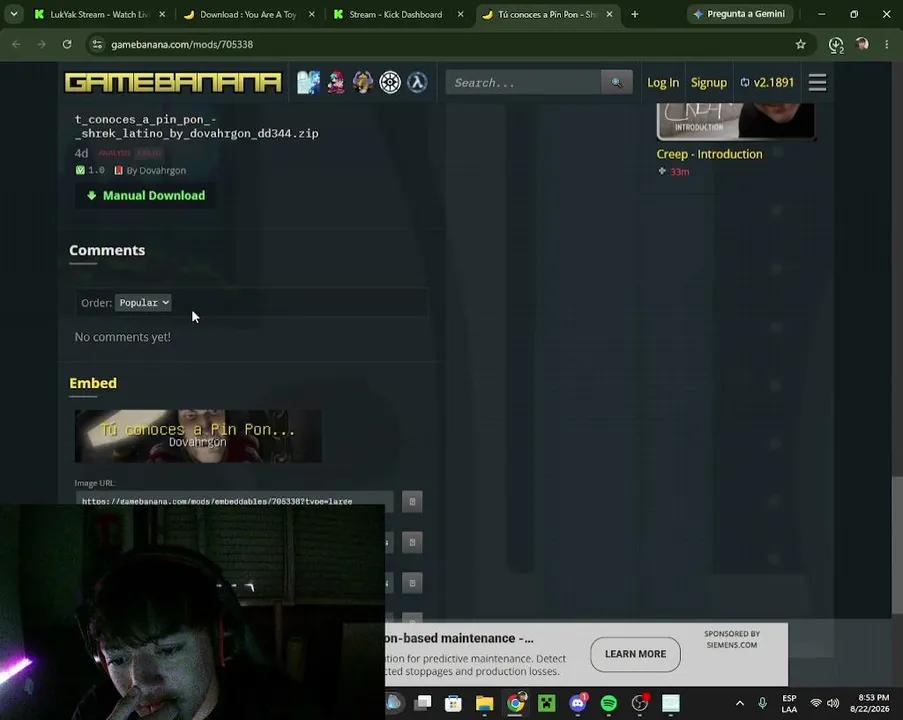Click the magnifier search button
The height and width of the screenshot is (720, 903).
tap(617, 82)
